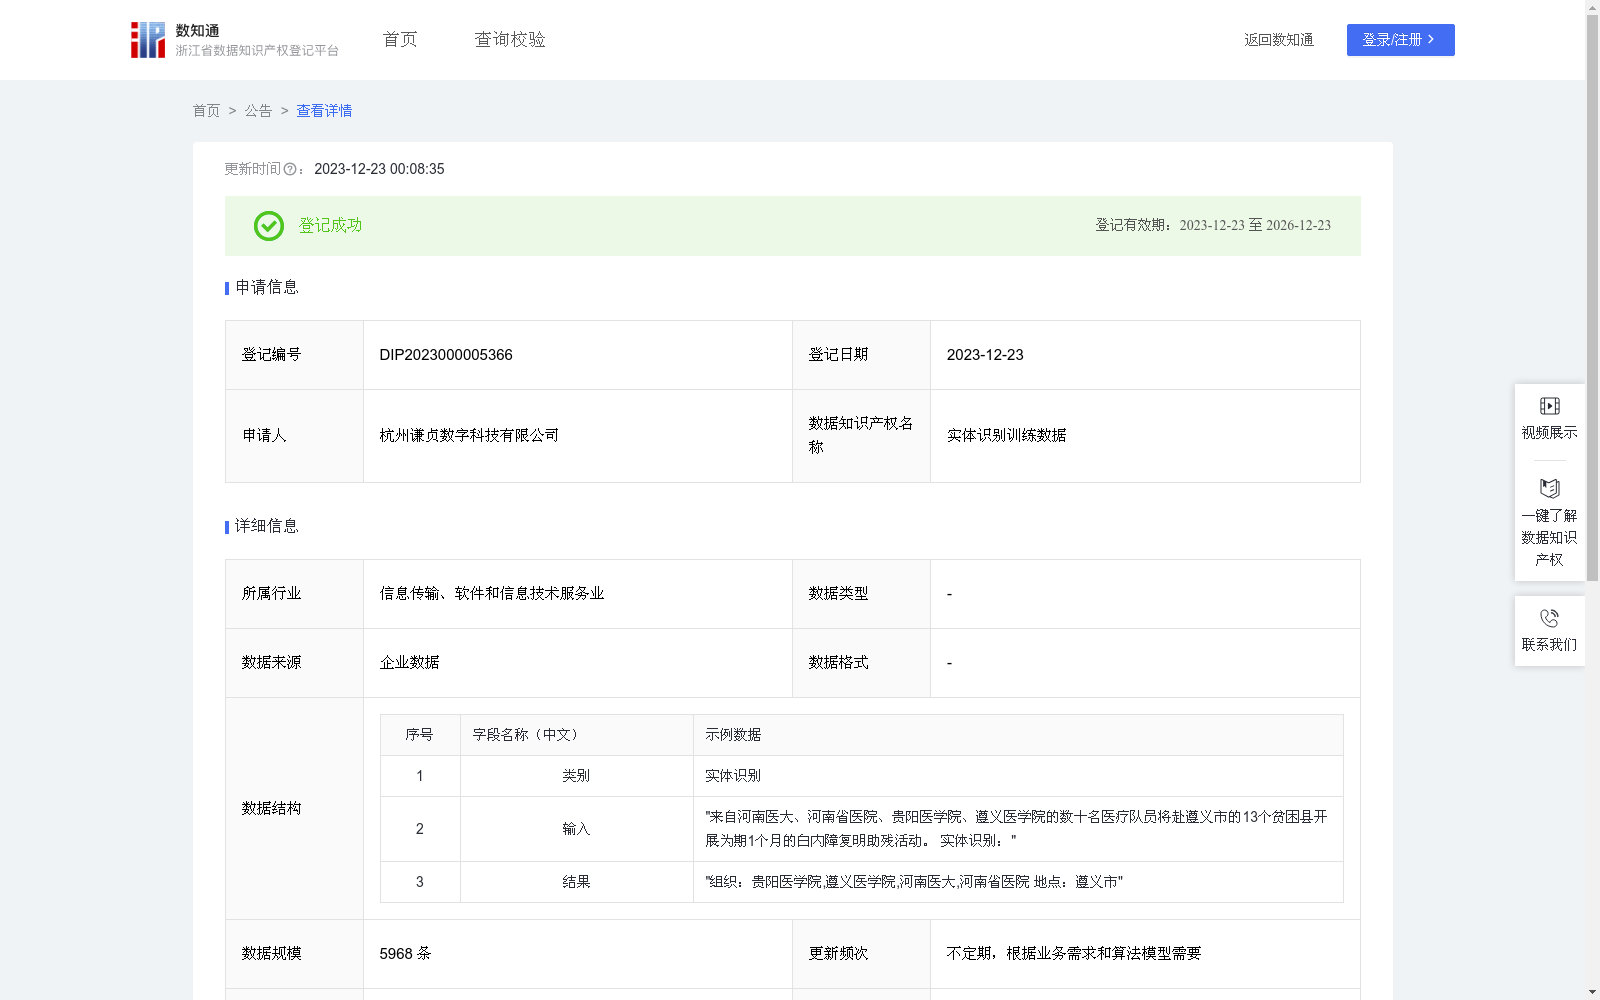Click the 结果 field cell
This screenshot has height=1000, width=1600.
tap(576, 882)
